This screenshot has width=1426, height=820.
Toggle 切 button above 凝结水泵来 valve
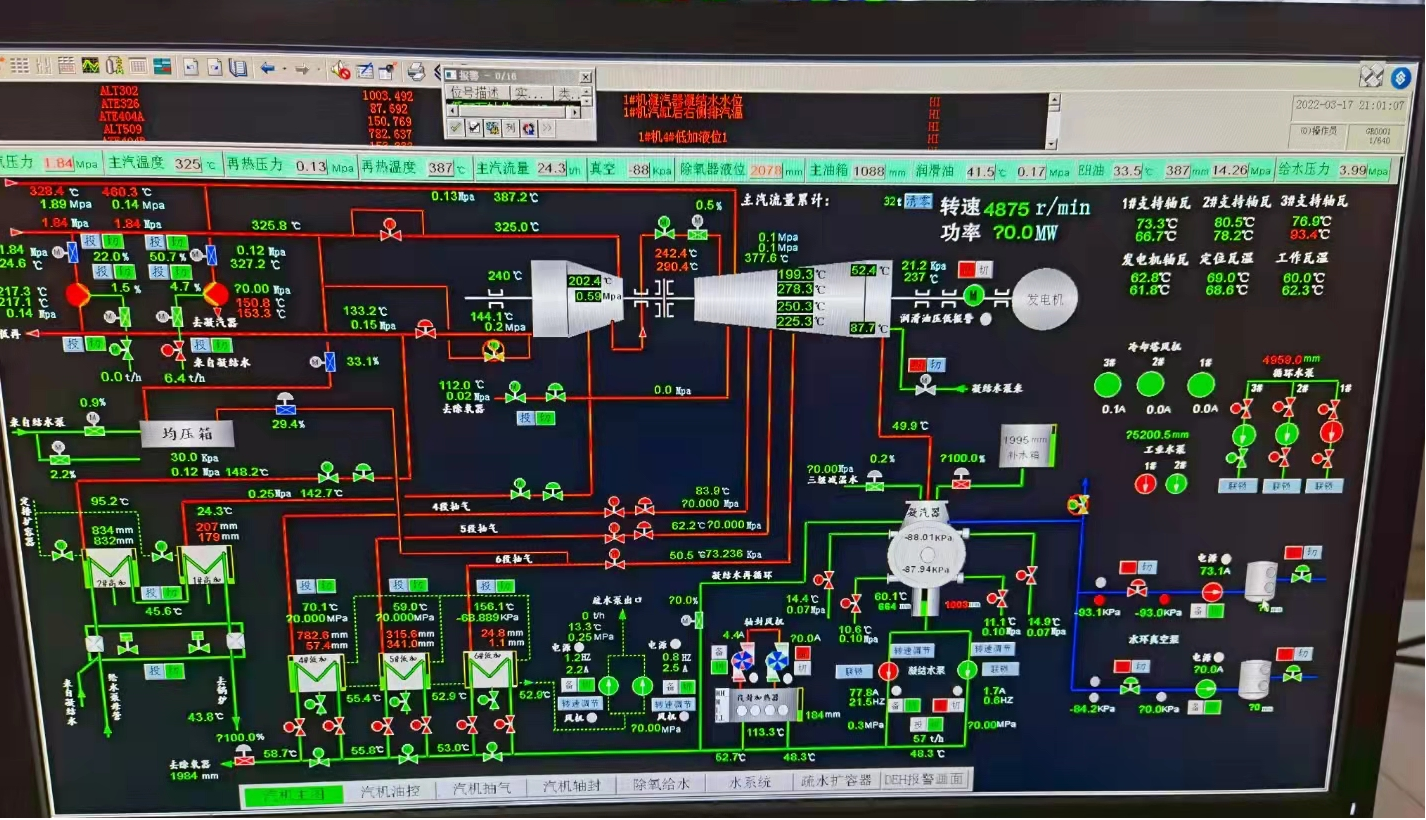936,365
